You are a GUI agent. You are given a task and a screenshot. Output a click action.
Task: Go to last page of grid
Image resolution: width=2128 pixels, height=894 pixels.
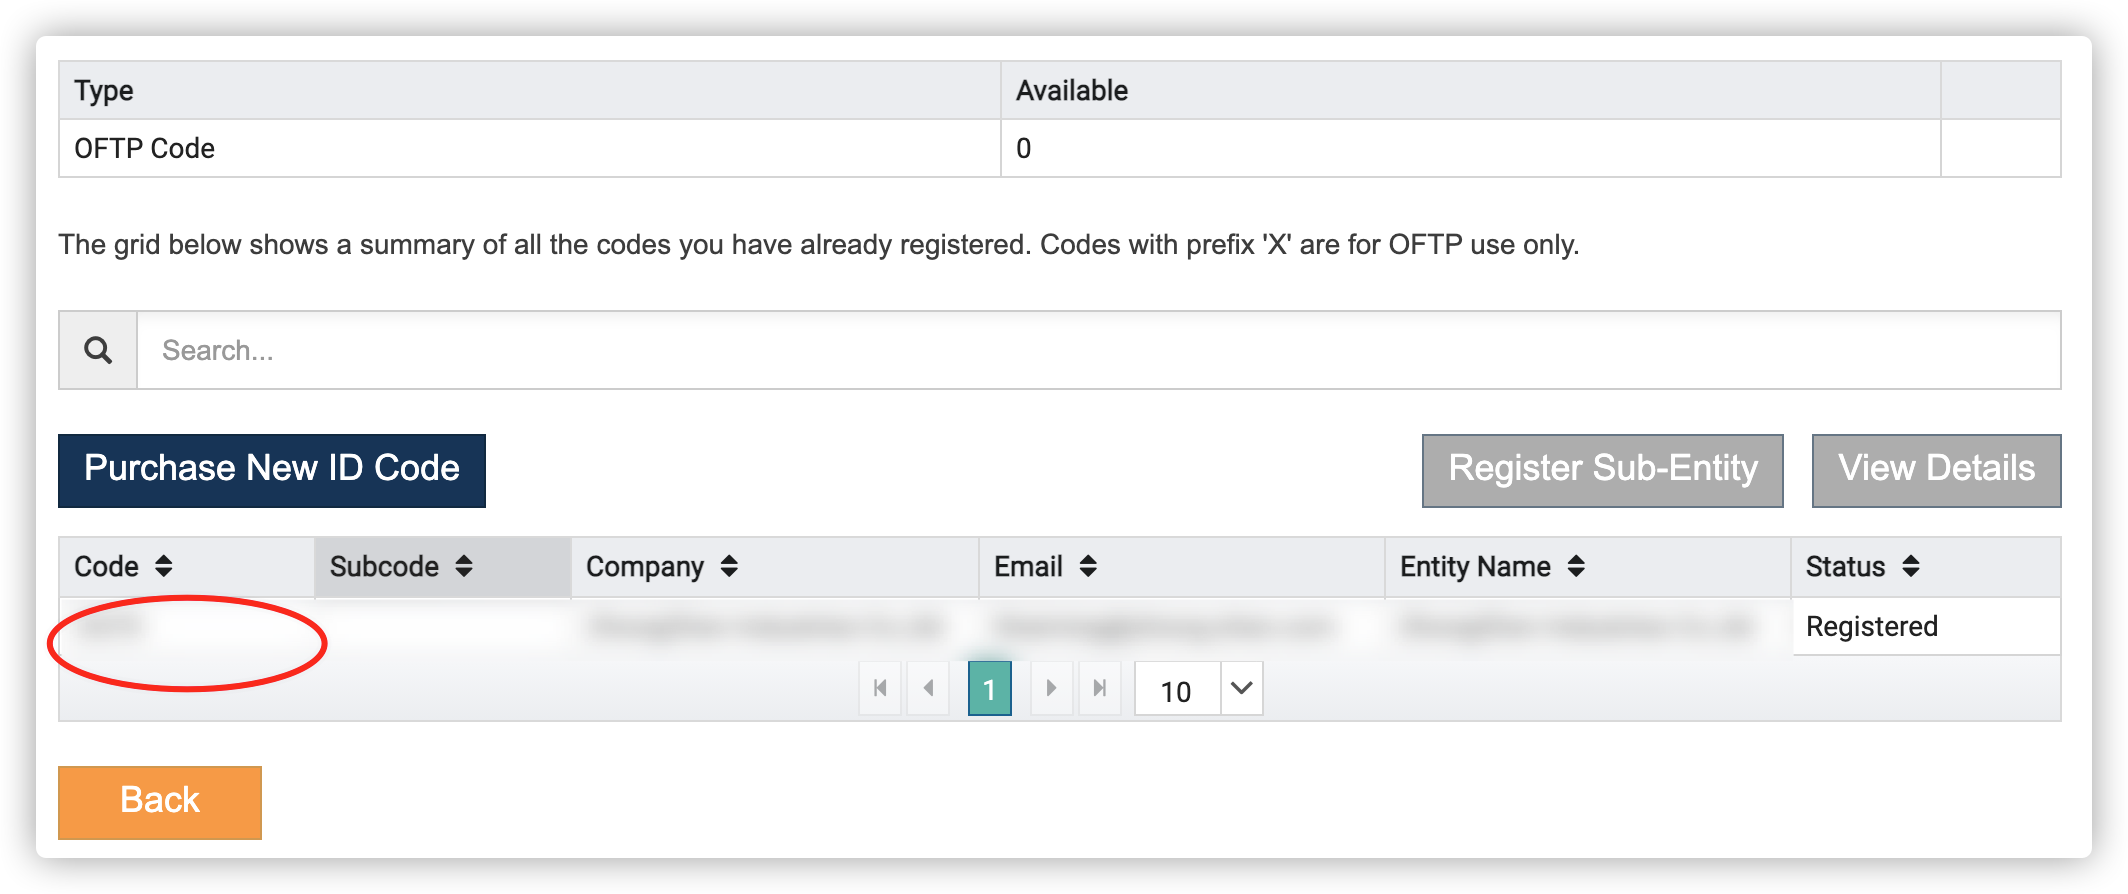(x=1099, y=688)
